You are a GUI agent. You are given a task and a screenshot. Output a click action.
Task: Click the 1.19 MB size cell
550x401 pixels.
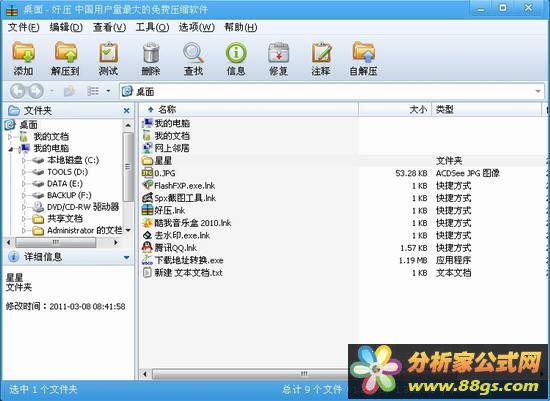coord(413,260)
